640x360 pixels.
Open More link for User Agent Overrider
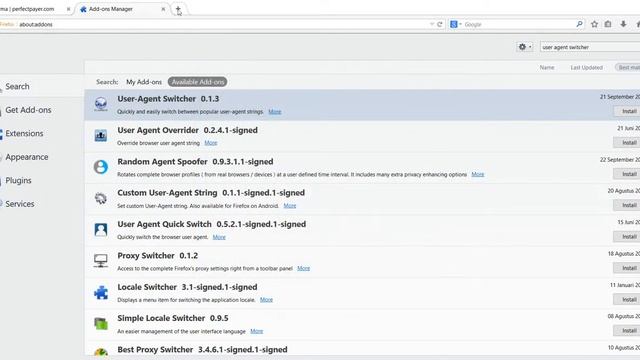(211, 143)
